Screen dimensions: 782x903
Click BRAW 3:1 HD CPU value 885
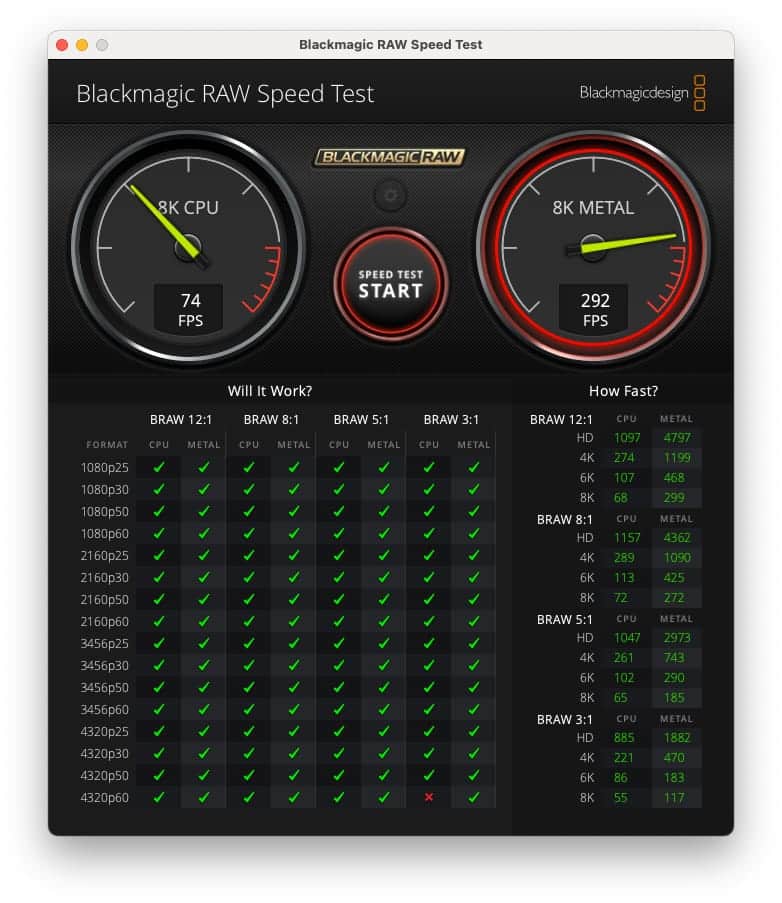point(624,738)
